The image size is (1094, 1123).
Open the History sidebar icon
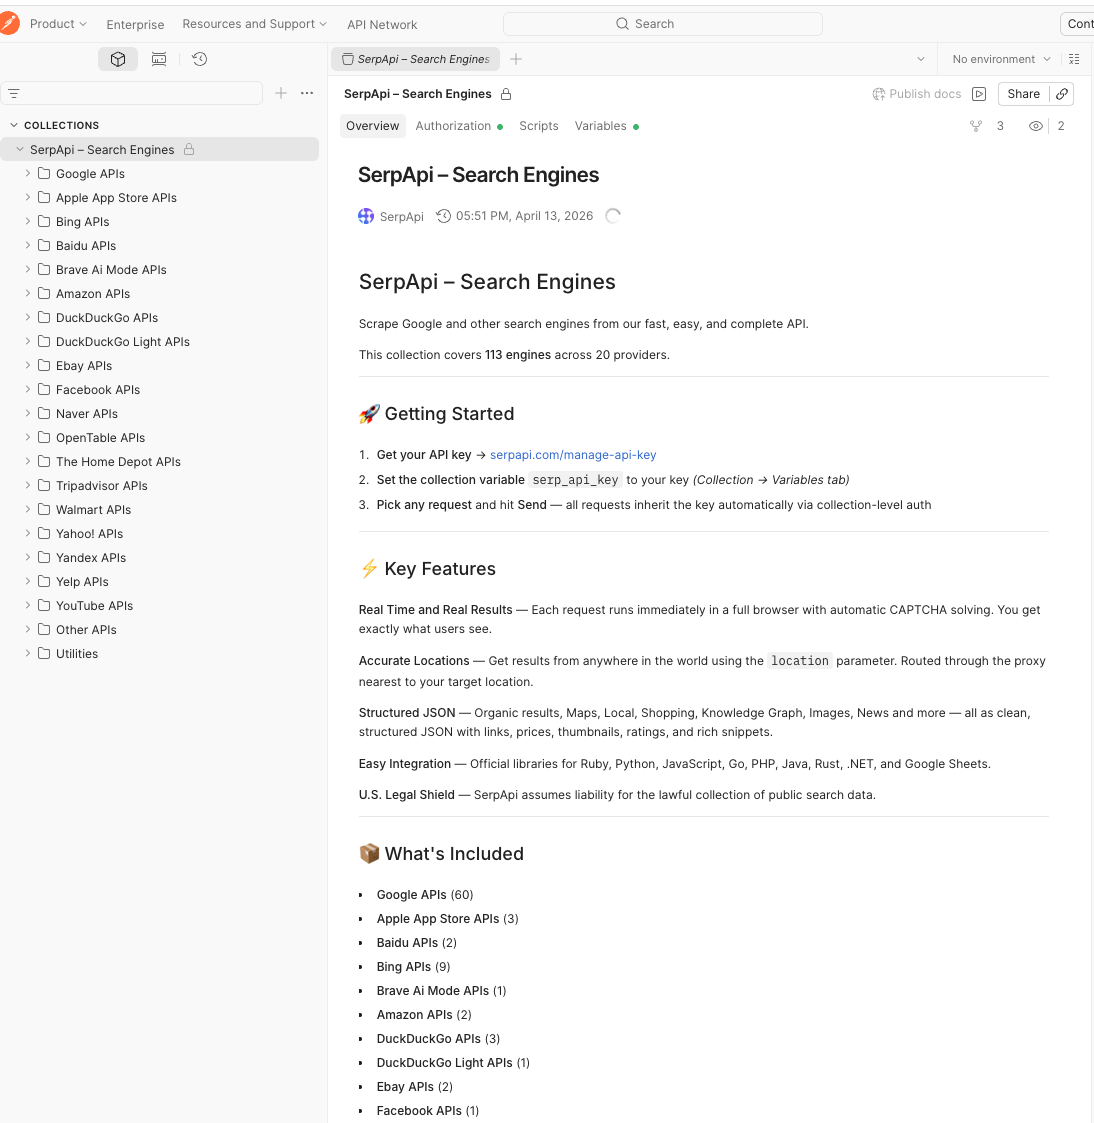[200, 59]
